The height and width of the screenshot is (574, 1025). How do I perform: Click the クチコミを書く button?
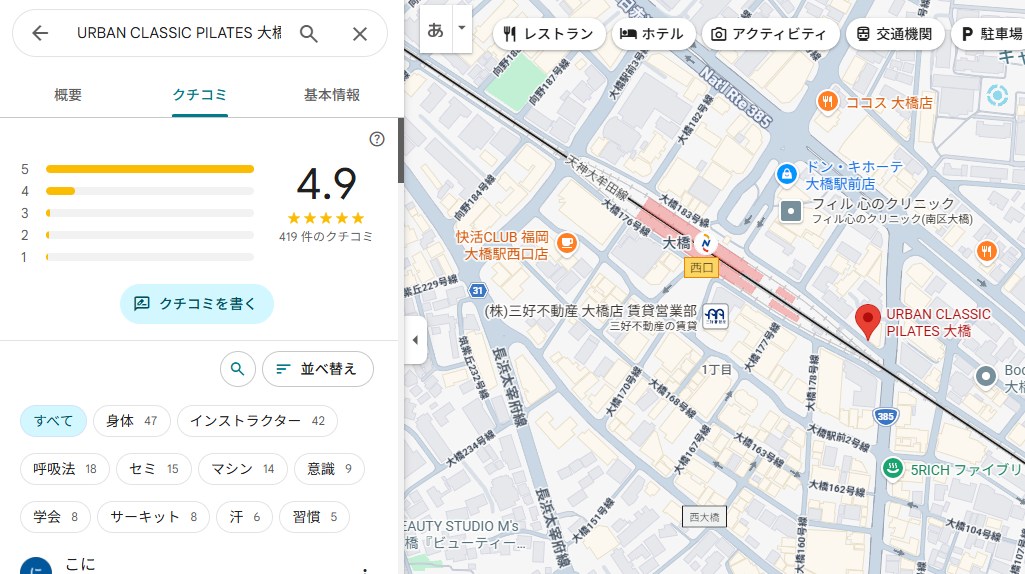196,304
